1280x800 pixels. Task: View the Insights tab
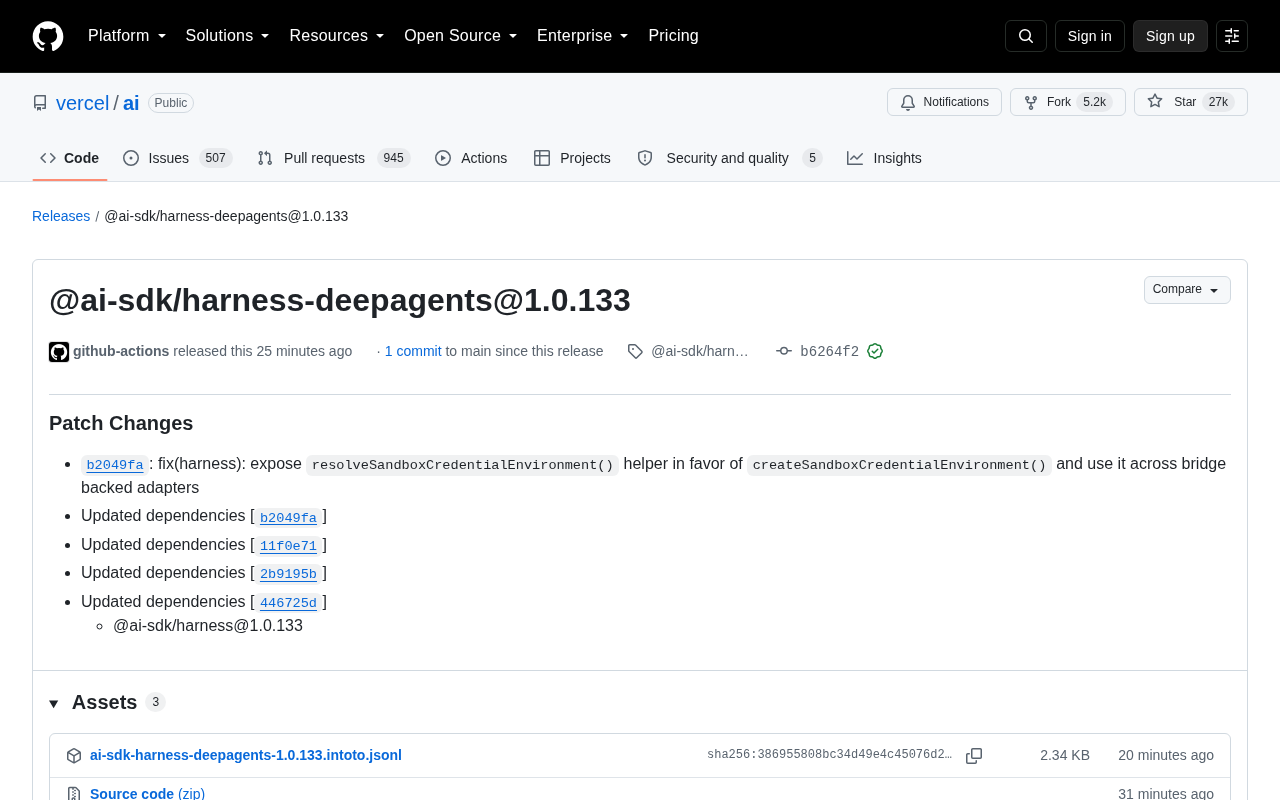pos(885,158)
